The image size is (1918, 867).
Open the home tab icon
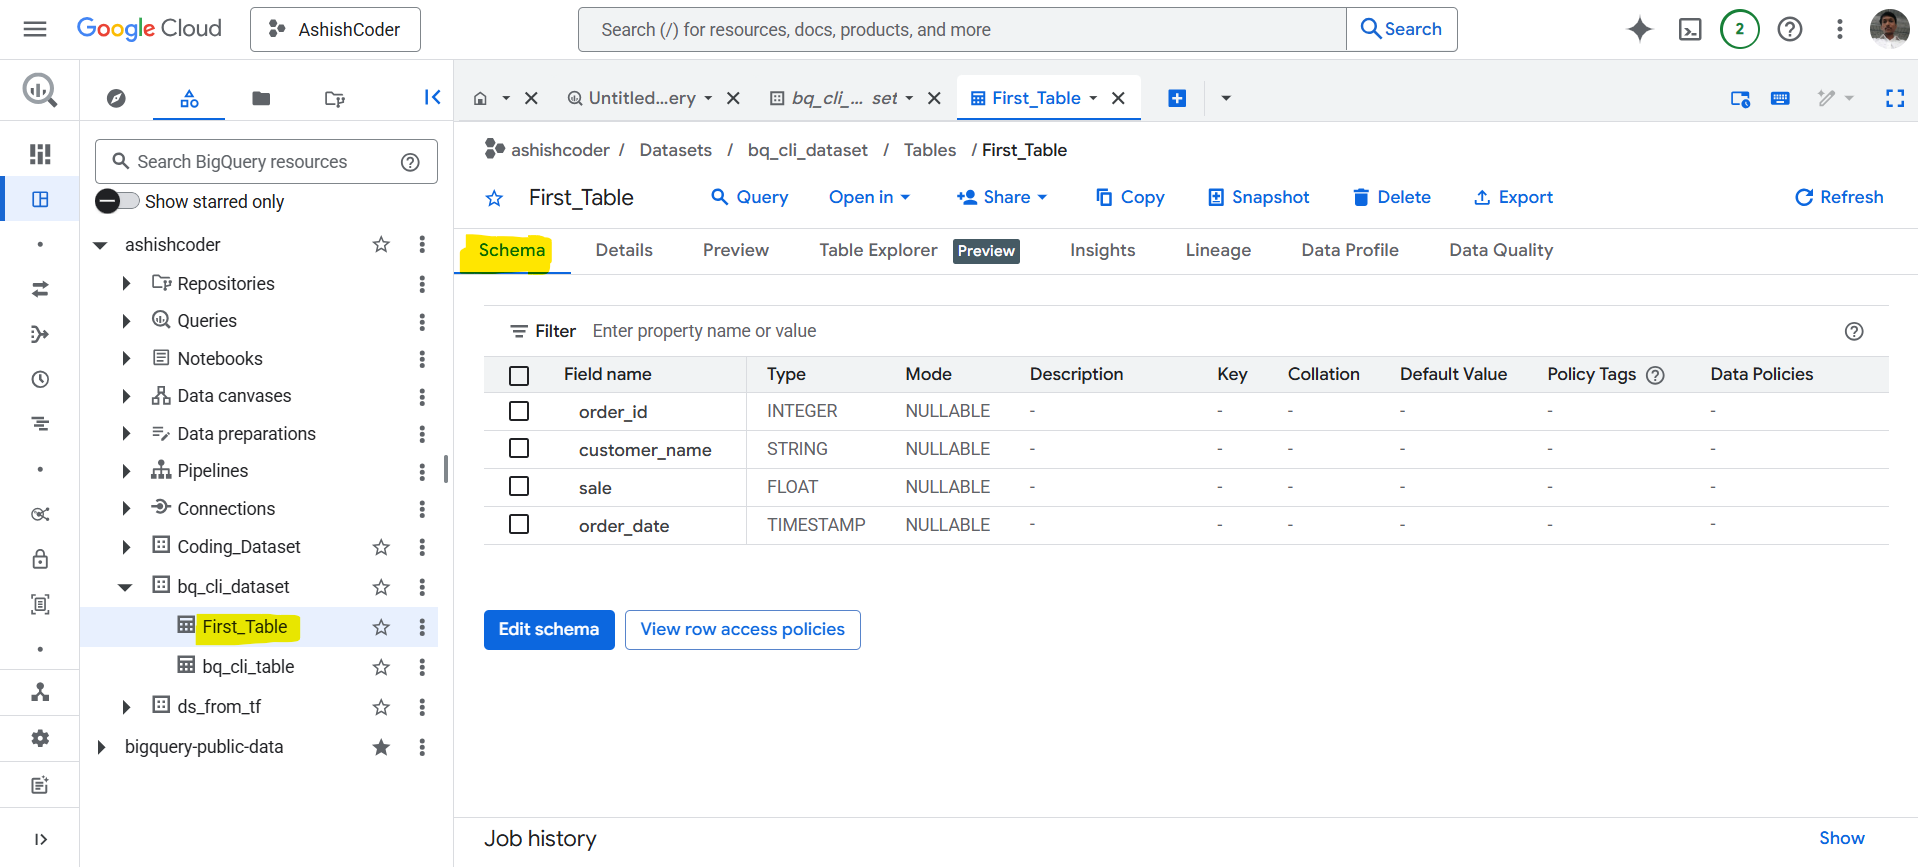click(480, 98)
